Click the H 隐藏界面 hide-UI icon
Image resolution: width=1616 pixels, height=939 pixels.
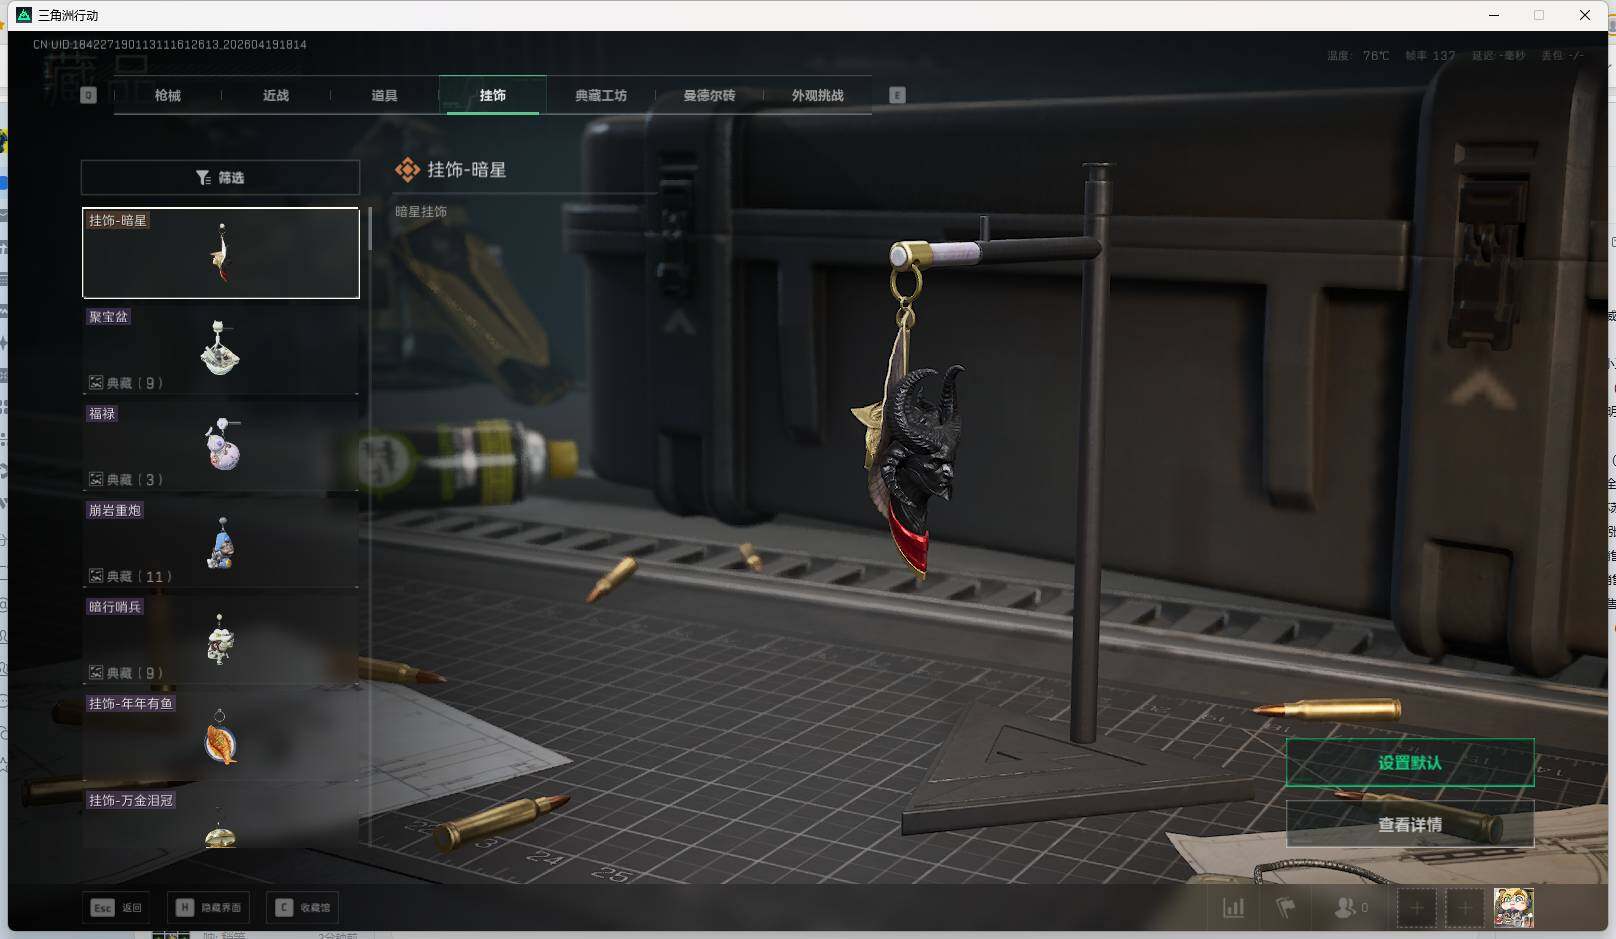coord(185,907)
